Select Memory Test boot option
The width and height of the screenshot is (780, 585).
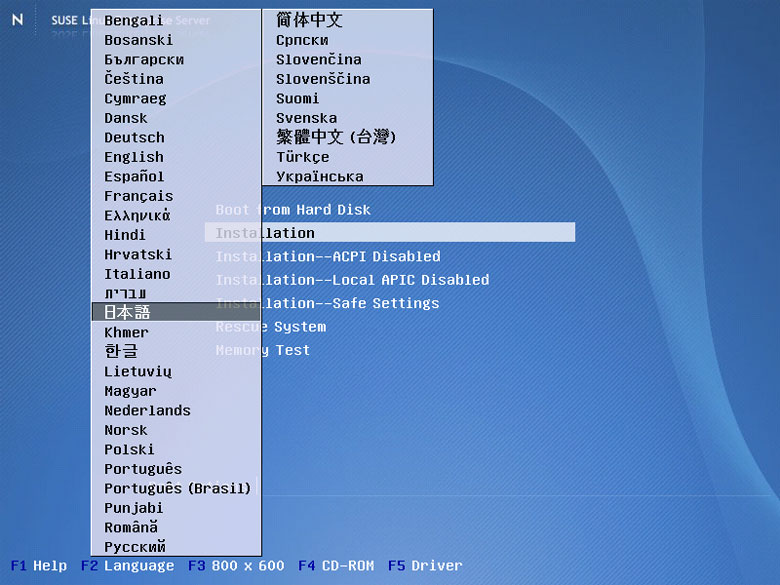pyautogui.click(x=263, y=350)
